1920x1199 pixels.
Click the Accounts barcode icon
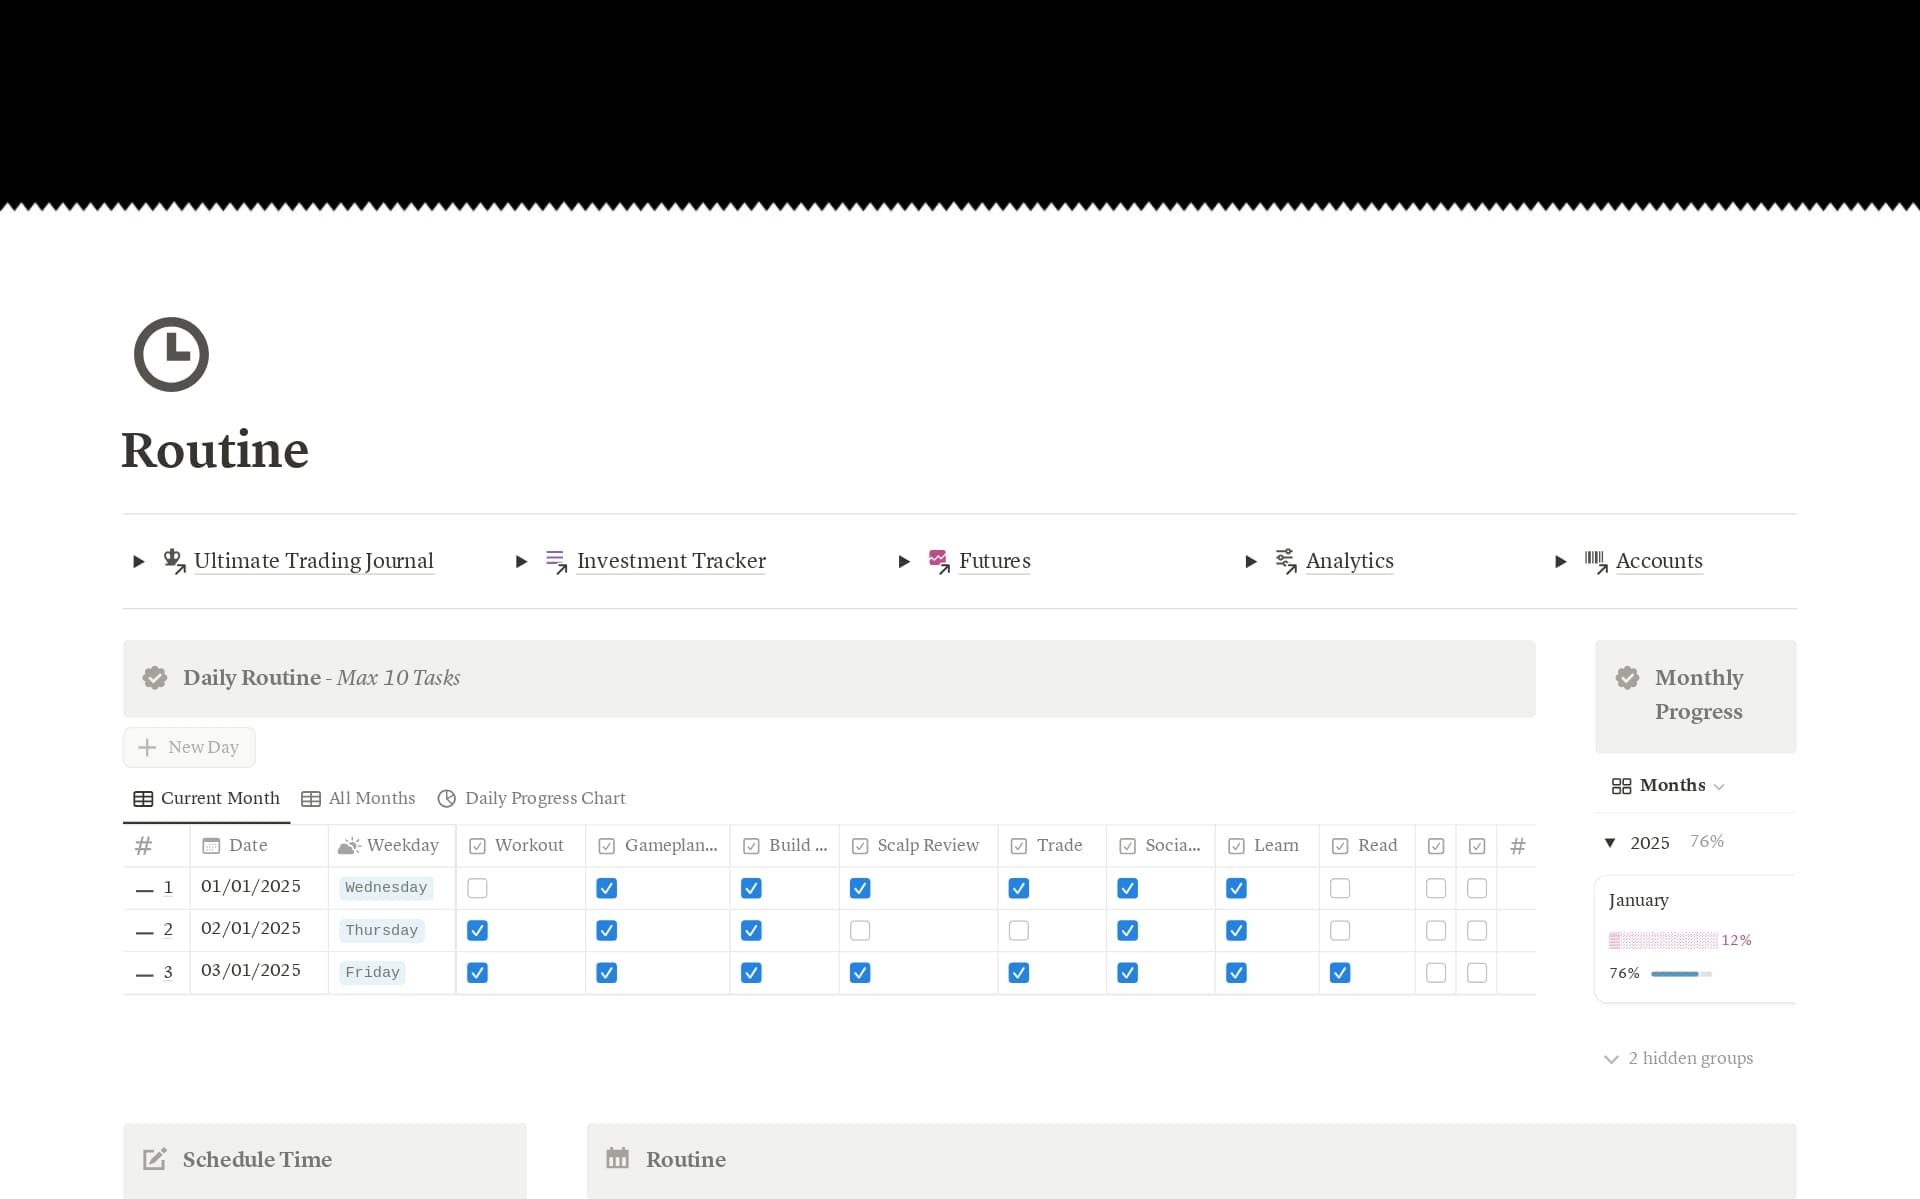1596,561
